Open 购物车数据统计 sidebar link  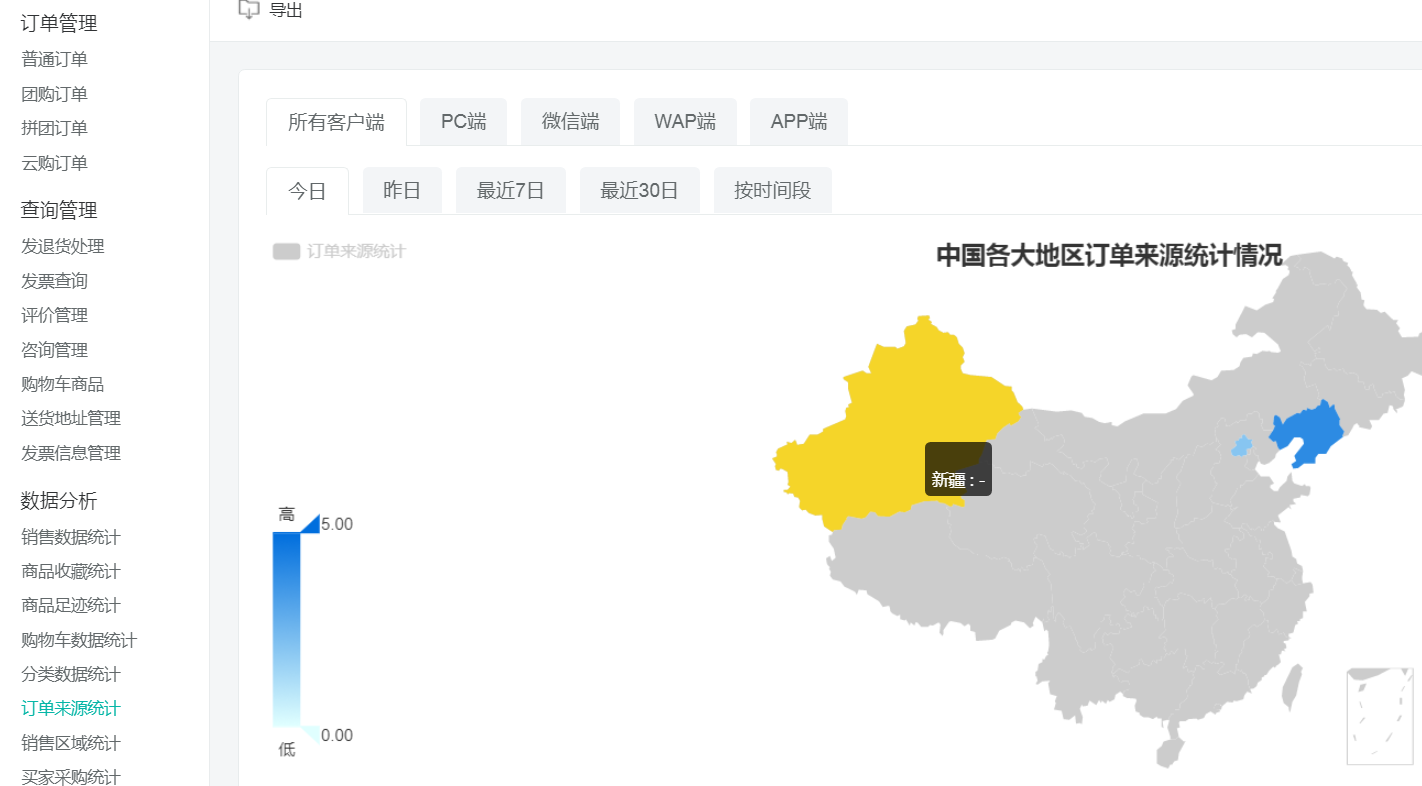click(79, 640)
